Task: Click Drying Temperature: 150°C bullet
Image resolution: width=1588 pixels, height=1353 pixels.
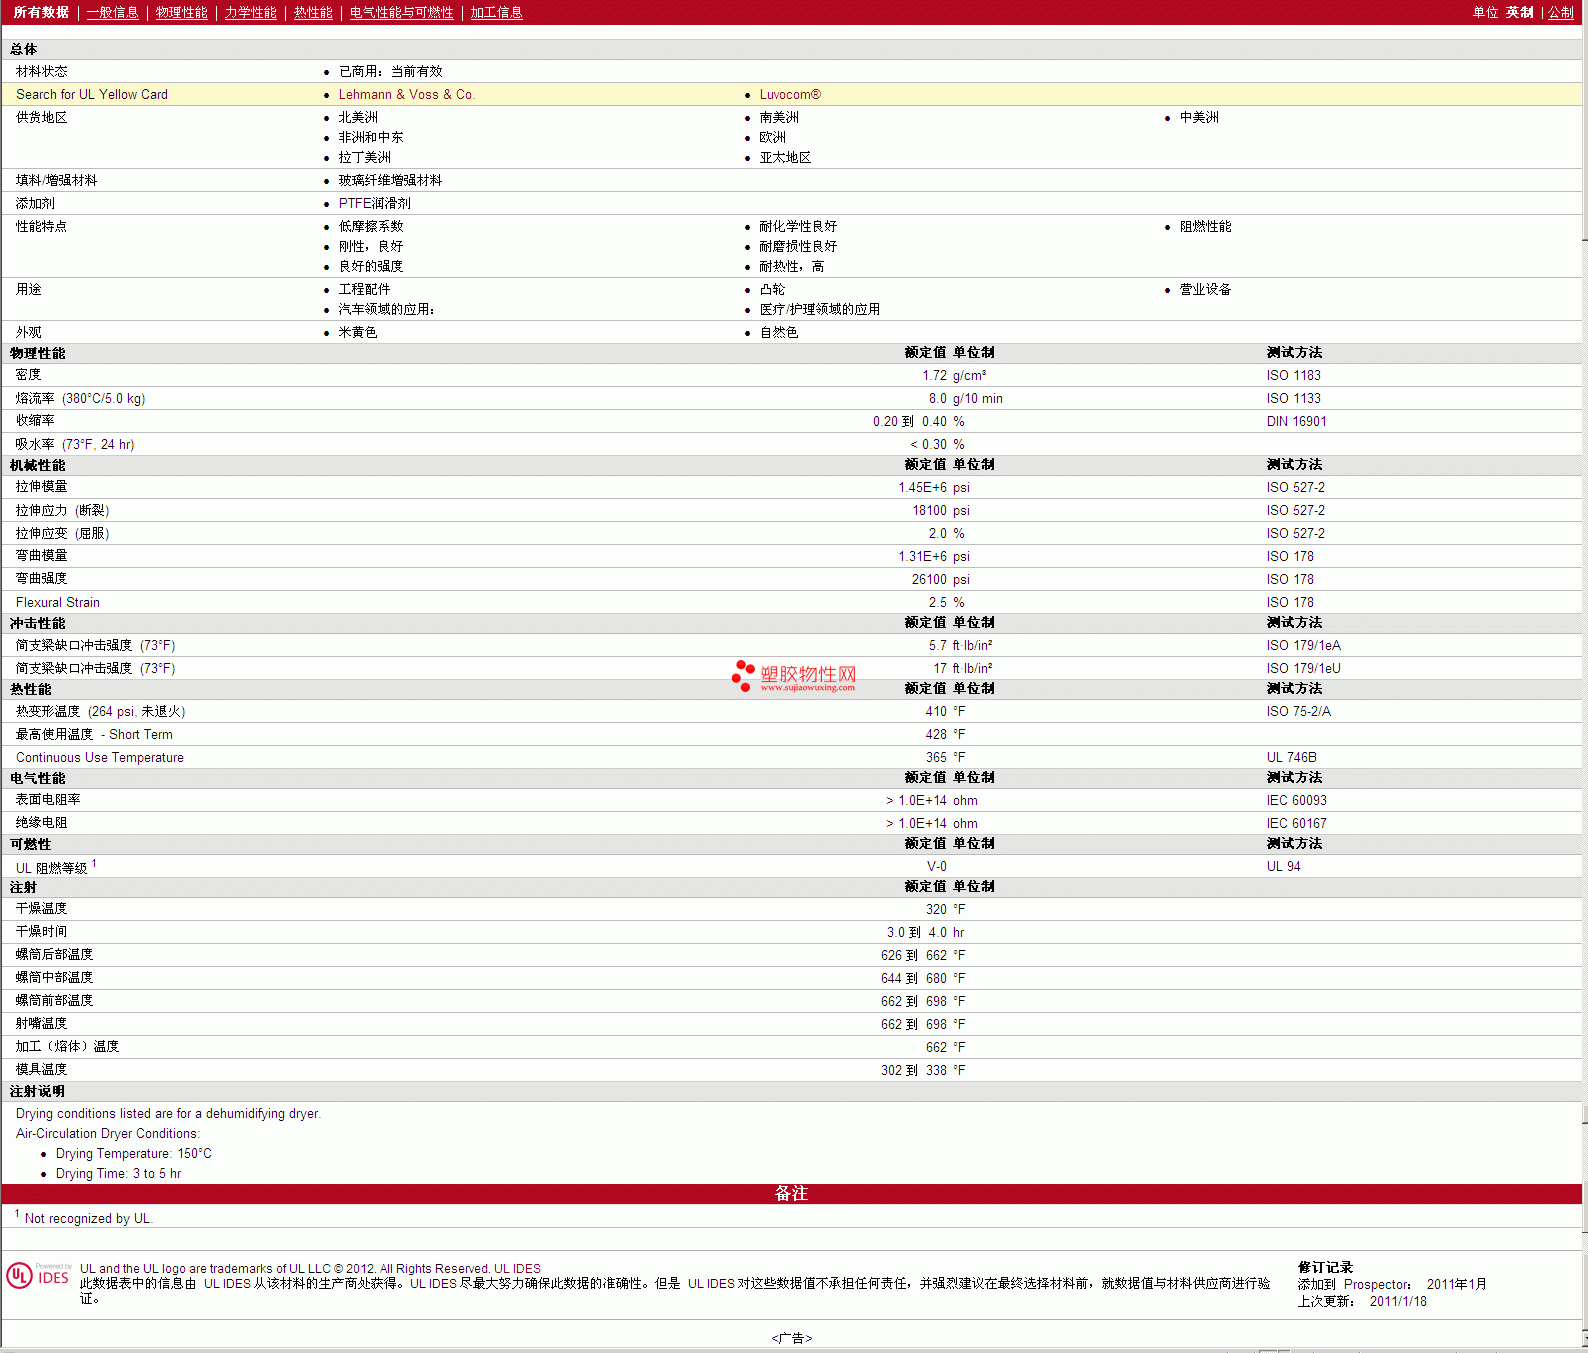Action: click(134, 1153)
